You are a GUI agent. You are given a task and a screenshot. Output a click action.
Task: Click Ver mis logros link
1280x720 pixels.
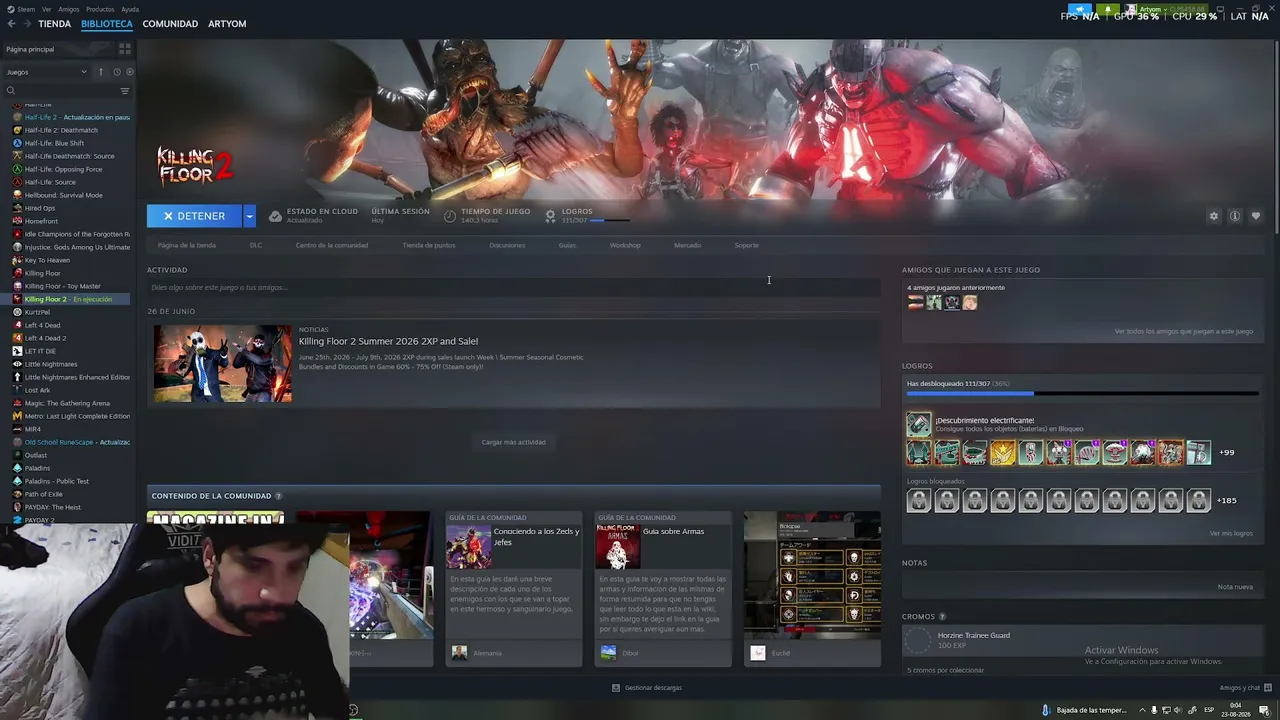coord(1231,533)
